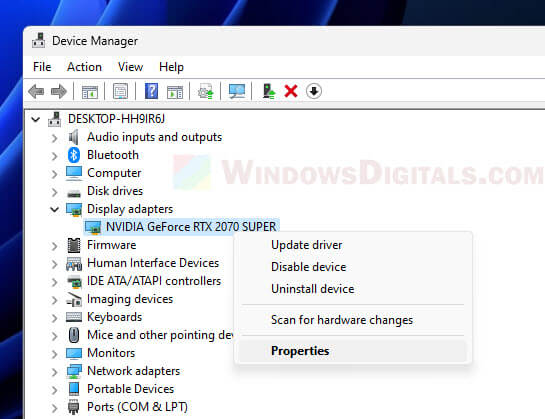Click the Audio inputs and outputs speaker icon
The height and width of the screenshot is (419, 545).
click(x=74, y=137)
